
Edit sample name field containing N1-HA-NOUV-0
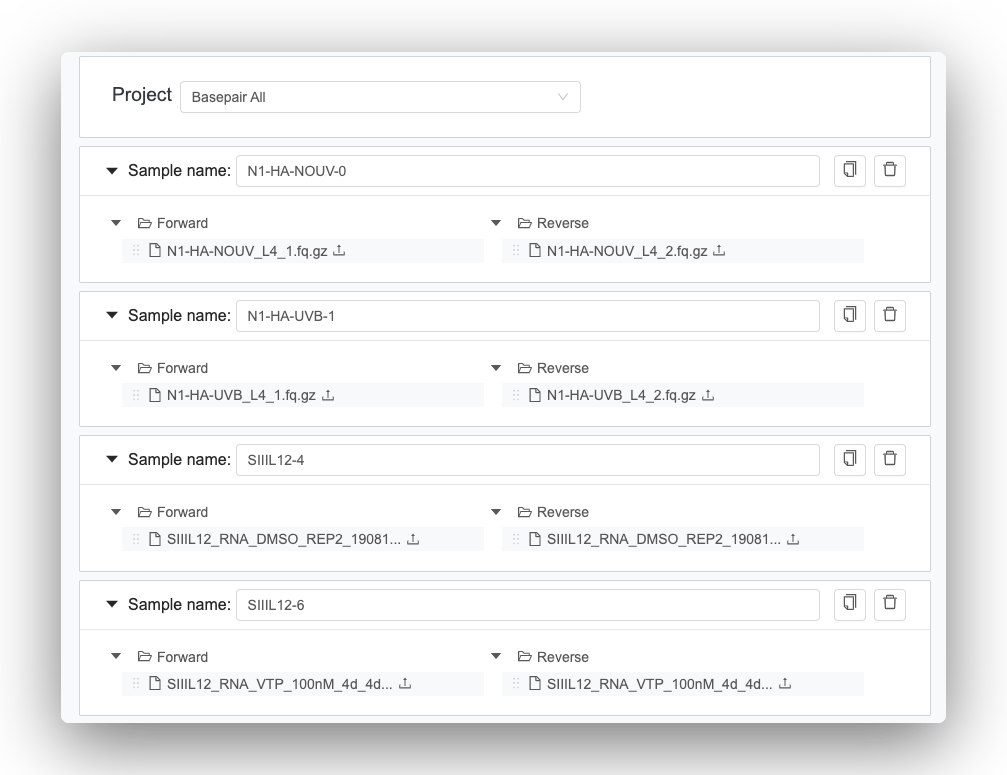528,171
